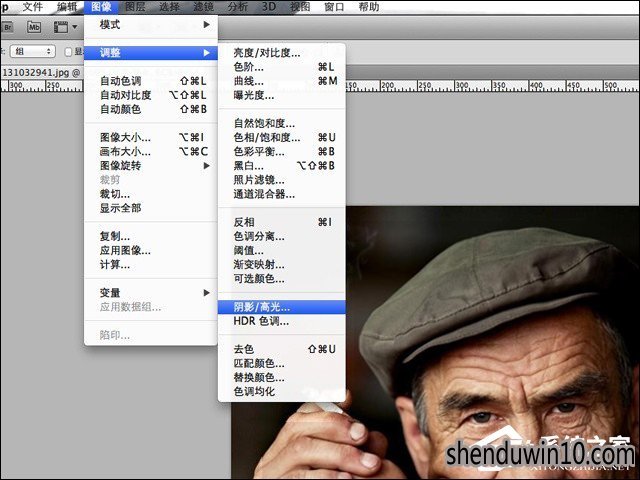
Task: Choose 显示全部
Action: tap(151, 208)
